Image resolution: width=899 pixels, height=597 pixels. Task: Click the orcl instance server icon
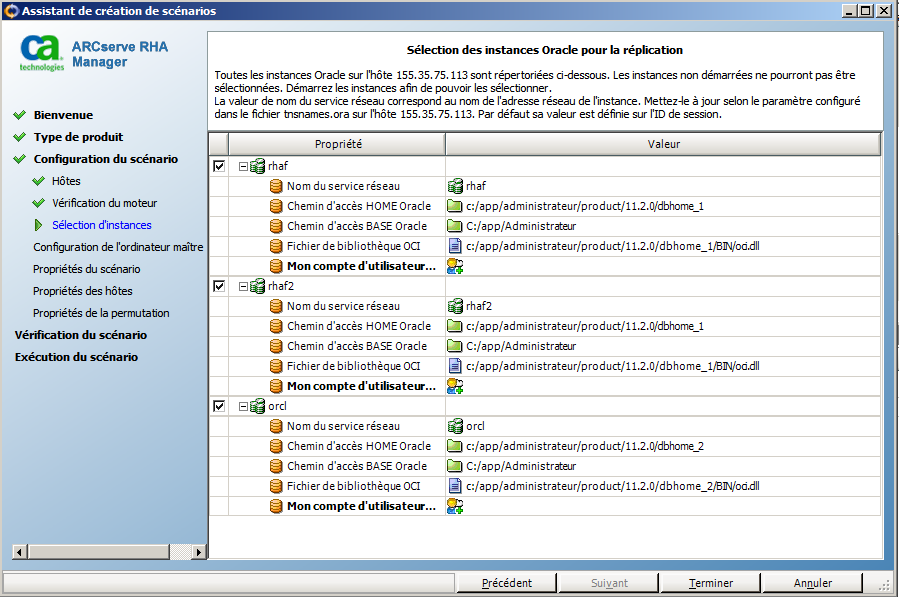click(257, 406)
